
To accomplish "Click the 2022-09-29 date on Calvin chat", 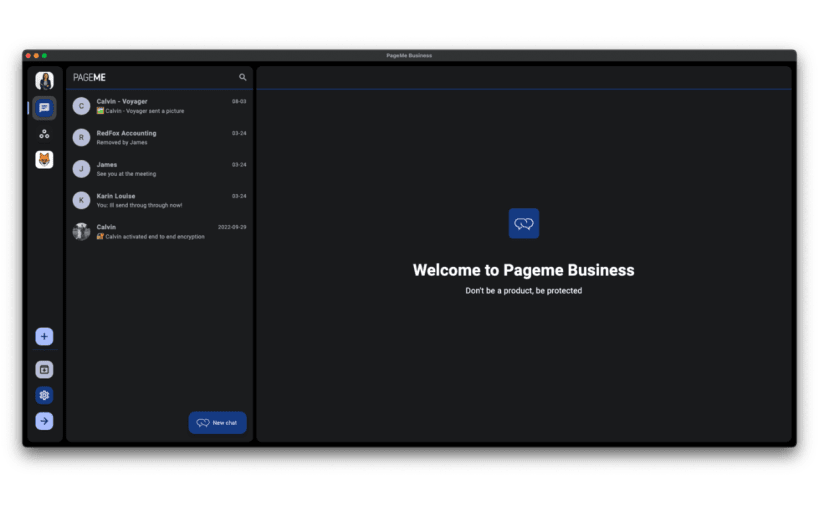I will (x=232, y=227).
